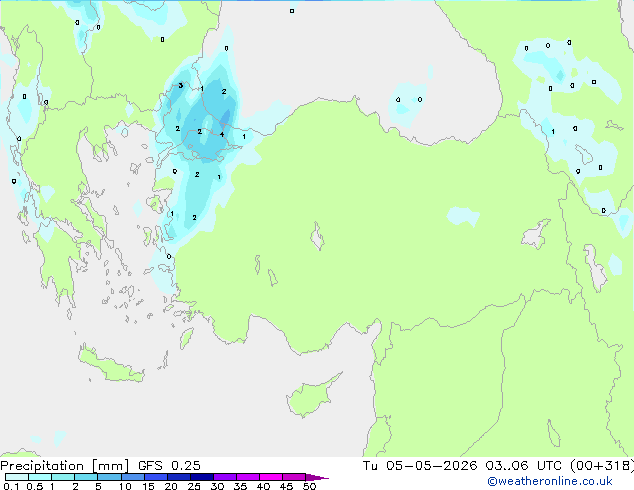Click the above-50 arrow tip of legend
The image size is (634, 490).
click(x=317, y=477)
